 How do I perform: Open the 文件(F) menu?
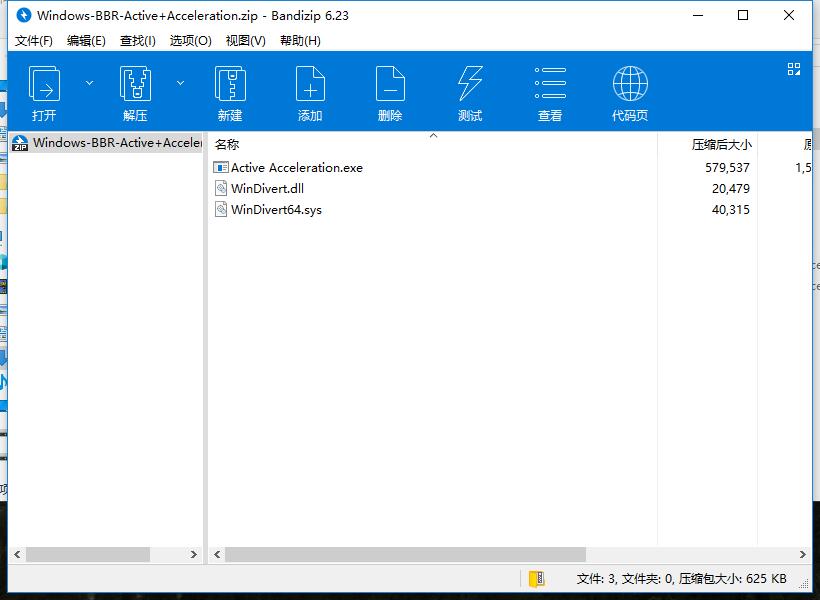point(33,41)
